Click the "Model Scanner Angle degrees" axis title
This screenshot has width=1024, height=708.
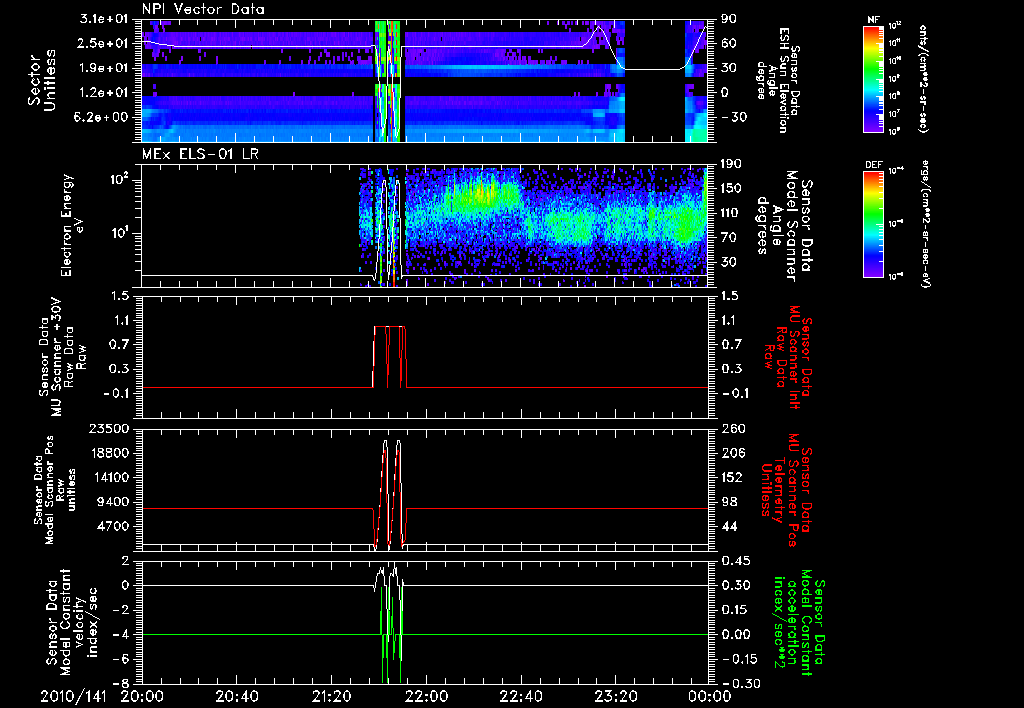(x=784, y=226)
